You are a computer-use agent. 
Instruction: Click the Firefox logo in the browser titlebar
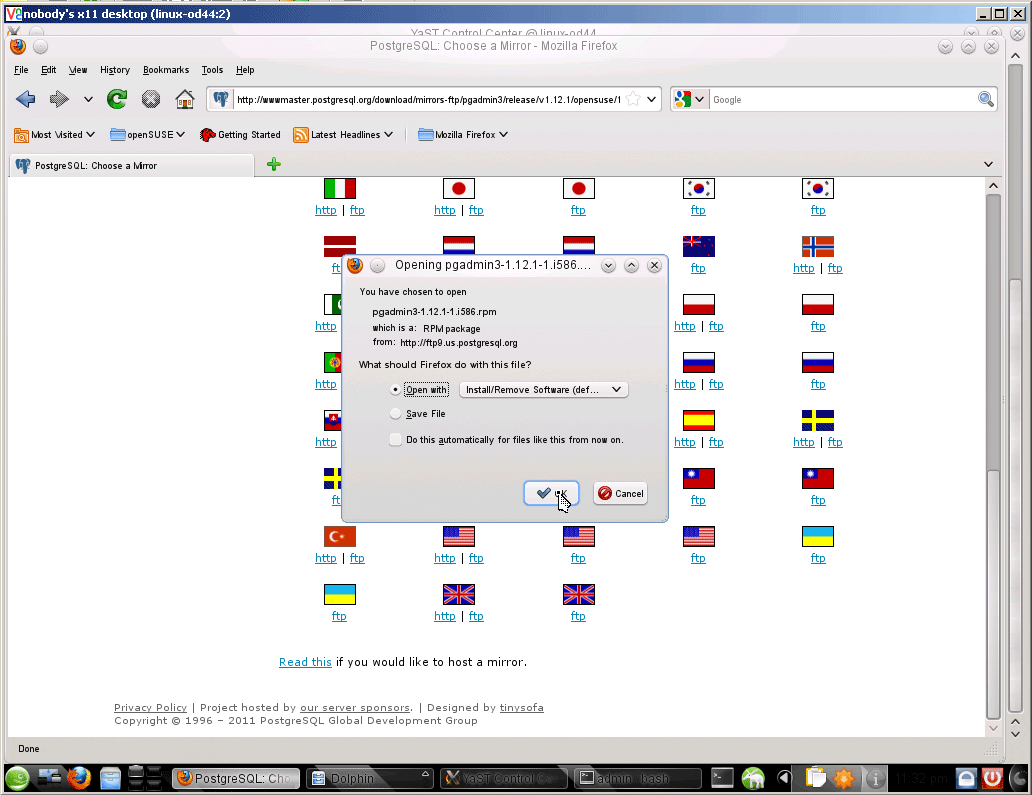18,46
